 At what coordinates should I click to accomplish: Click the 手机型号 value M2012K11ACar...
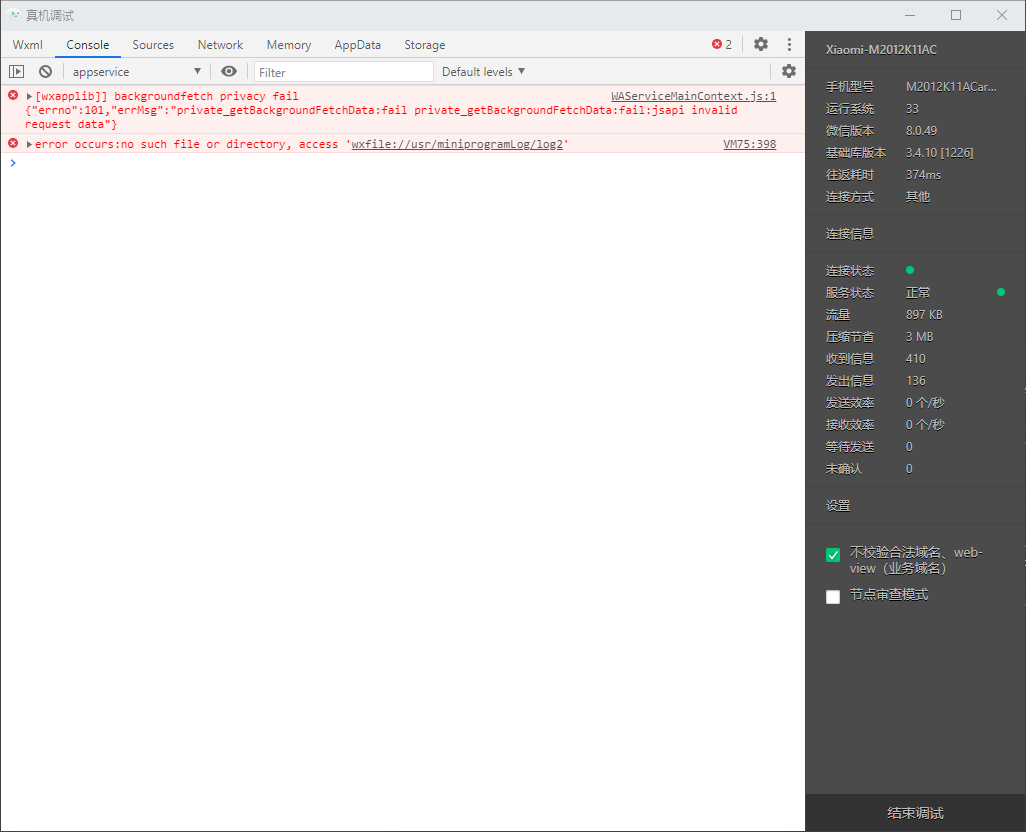[951, 86]
